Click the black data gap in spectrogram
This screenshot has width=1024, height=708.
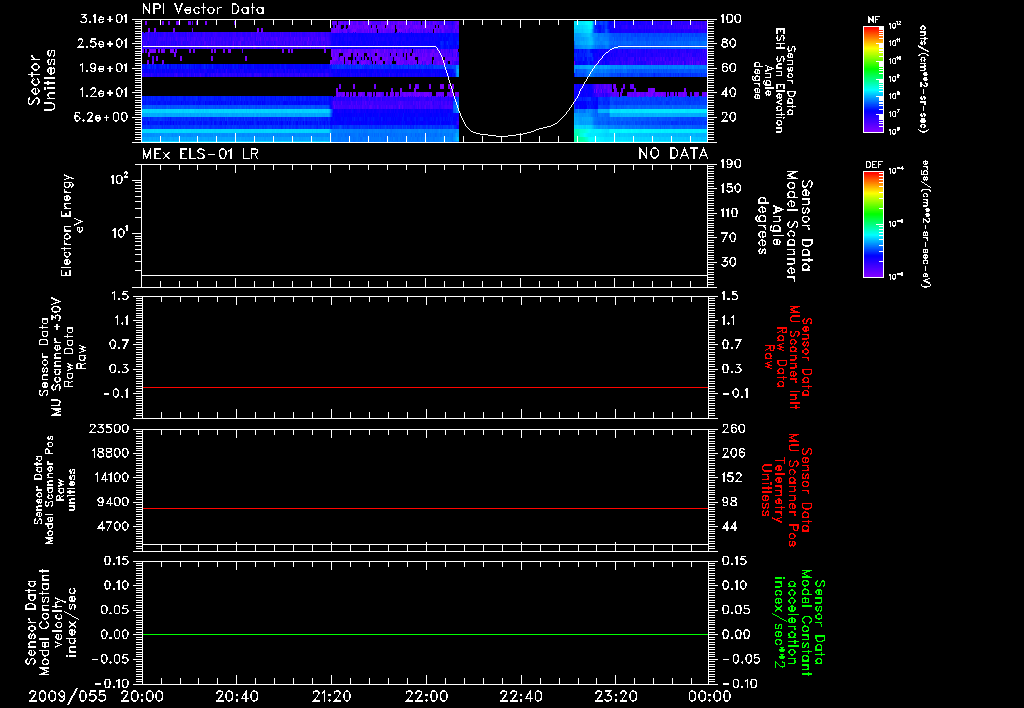[x=516, y=70]
